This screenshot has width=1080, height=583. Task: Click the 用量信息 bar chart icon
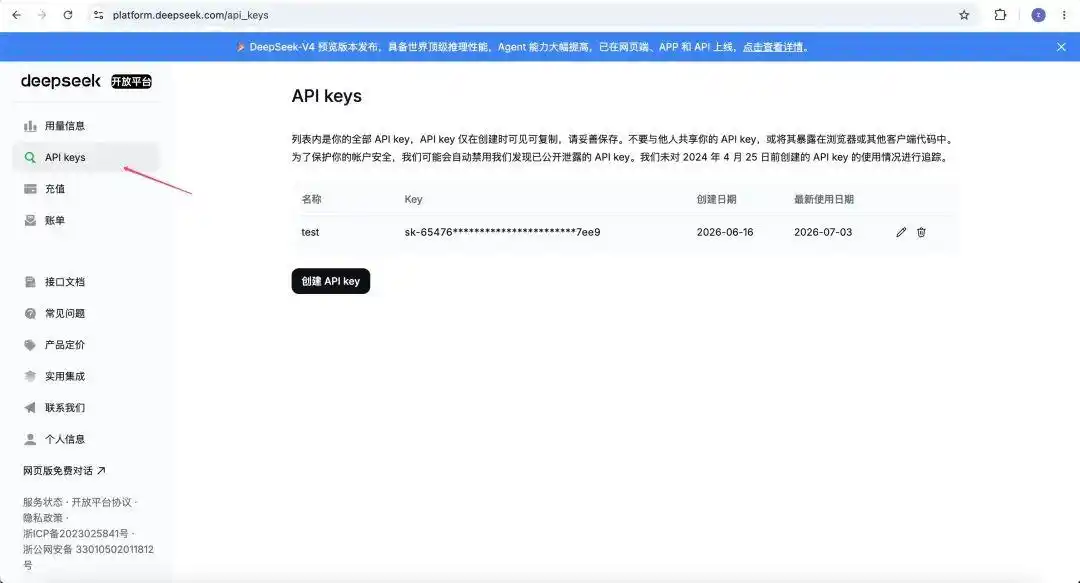[x=30, y=125]
